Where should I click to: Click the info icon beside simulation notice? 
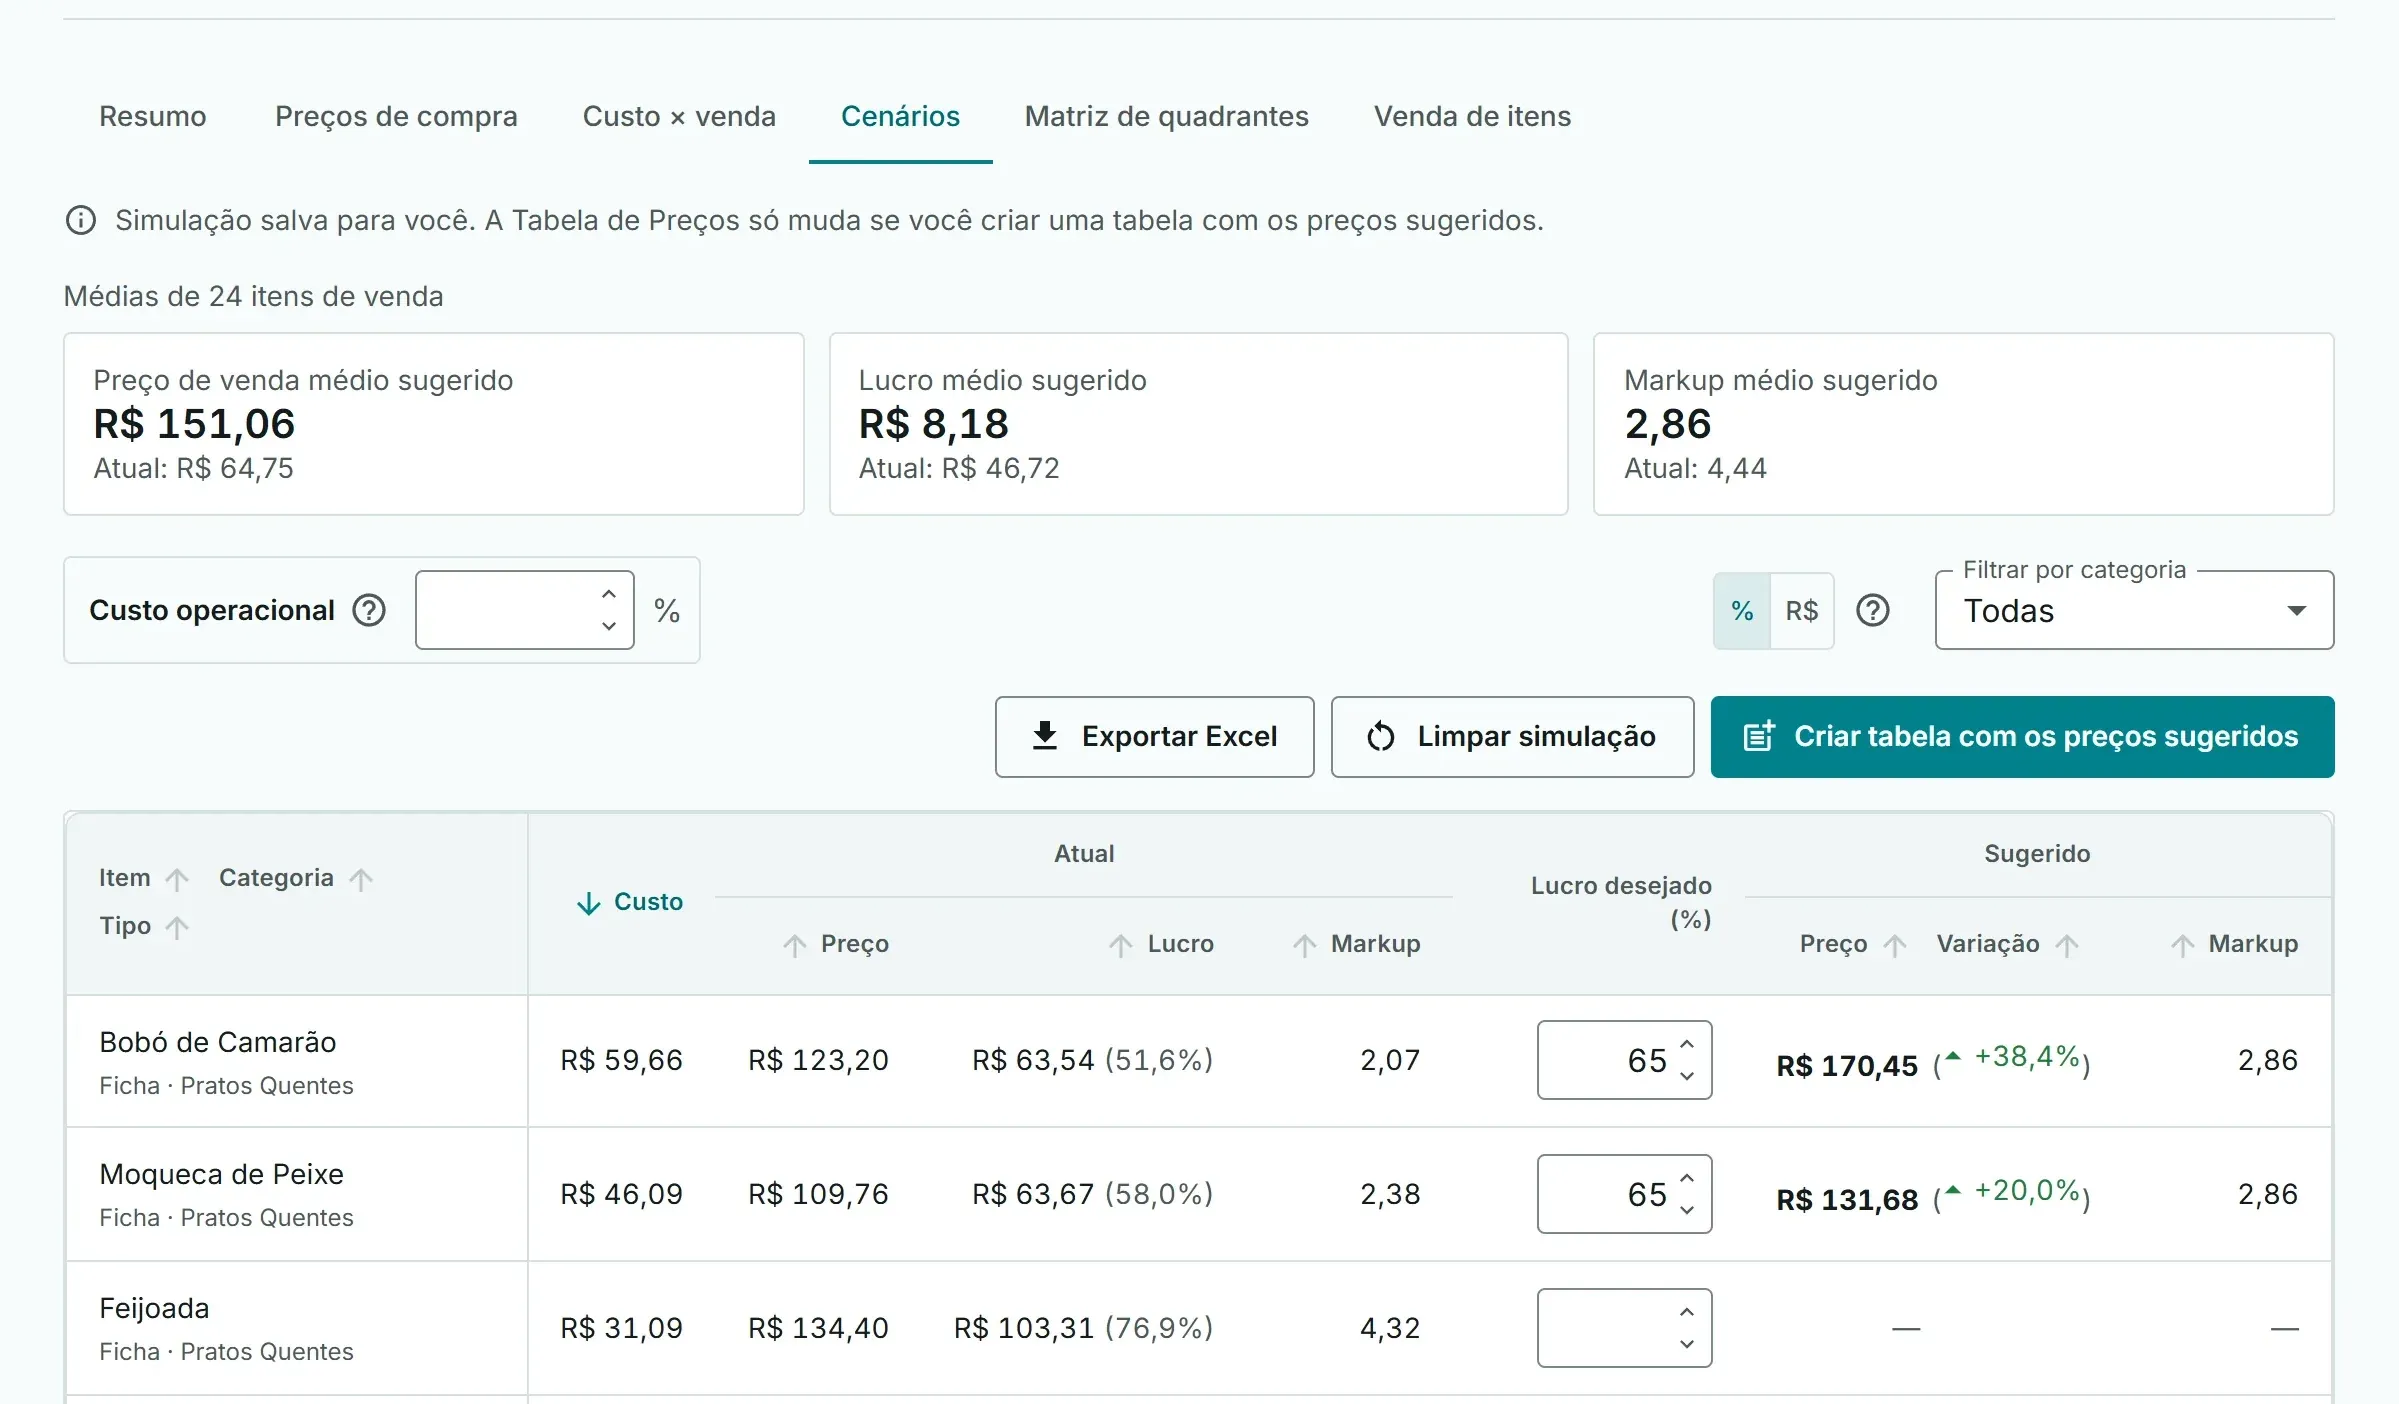(81, 220)
